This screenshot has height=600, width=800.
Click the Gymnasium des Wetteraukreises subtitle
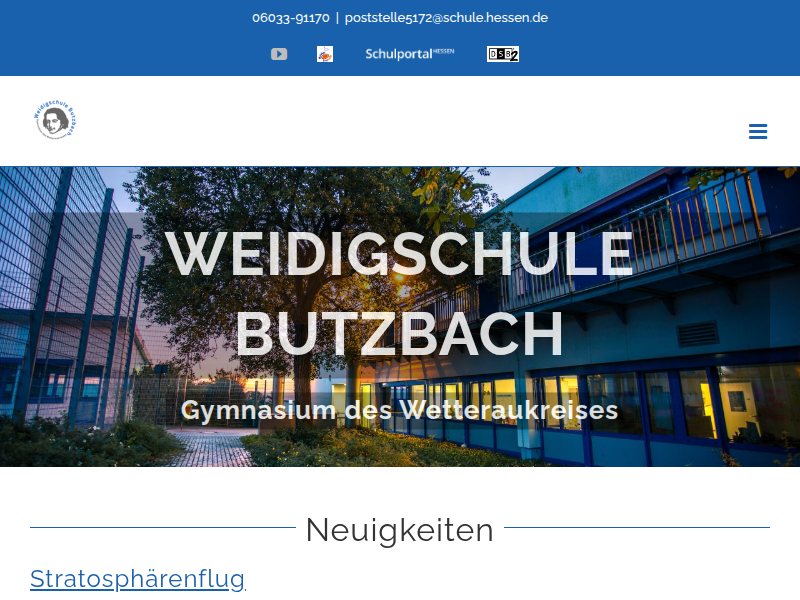coord(399,410)
